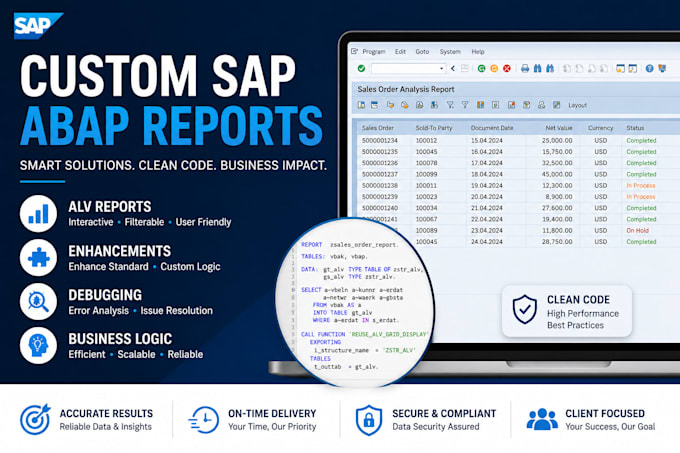Click the Generate Shortcut icon beside New Session
680x453 pixels.
pos(633,68)
